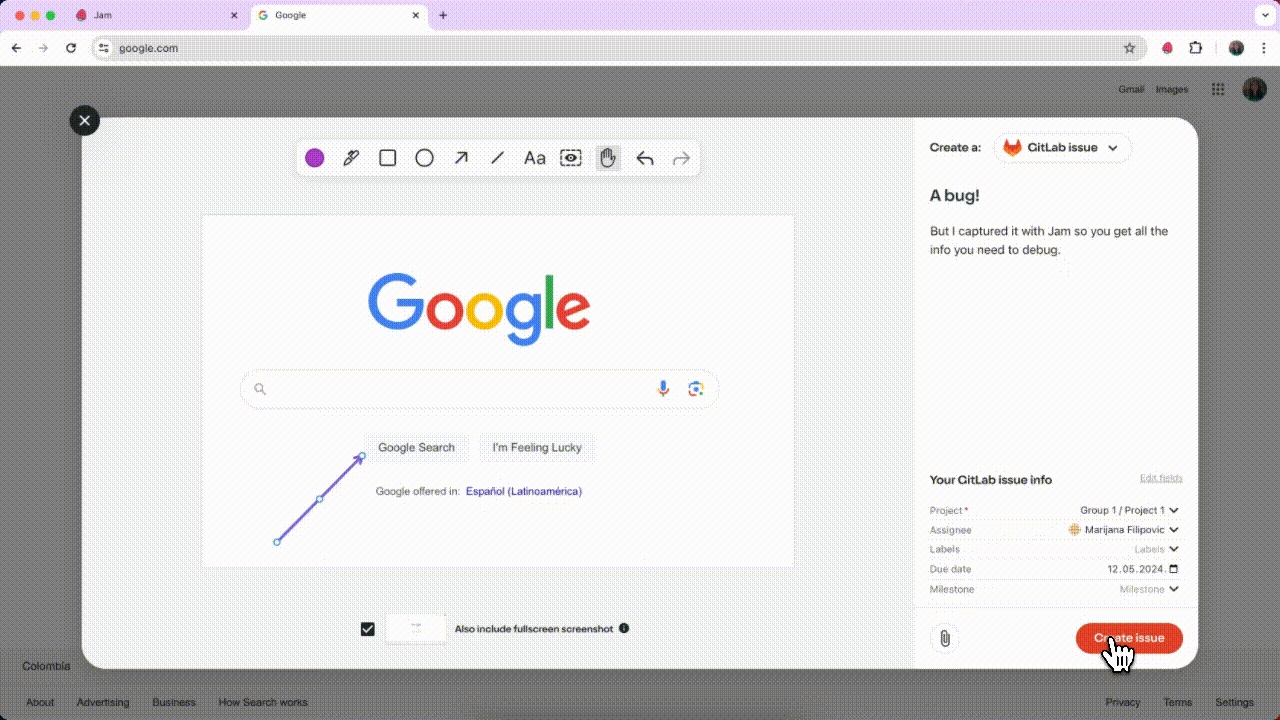Click the Due date field

(1142, 569)
